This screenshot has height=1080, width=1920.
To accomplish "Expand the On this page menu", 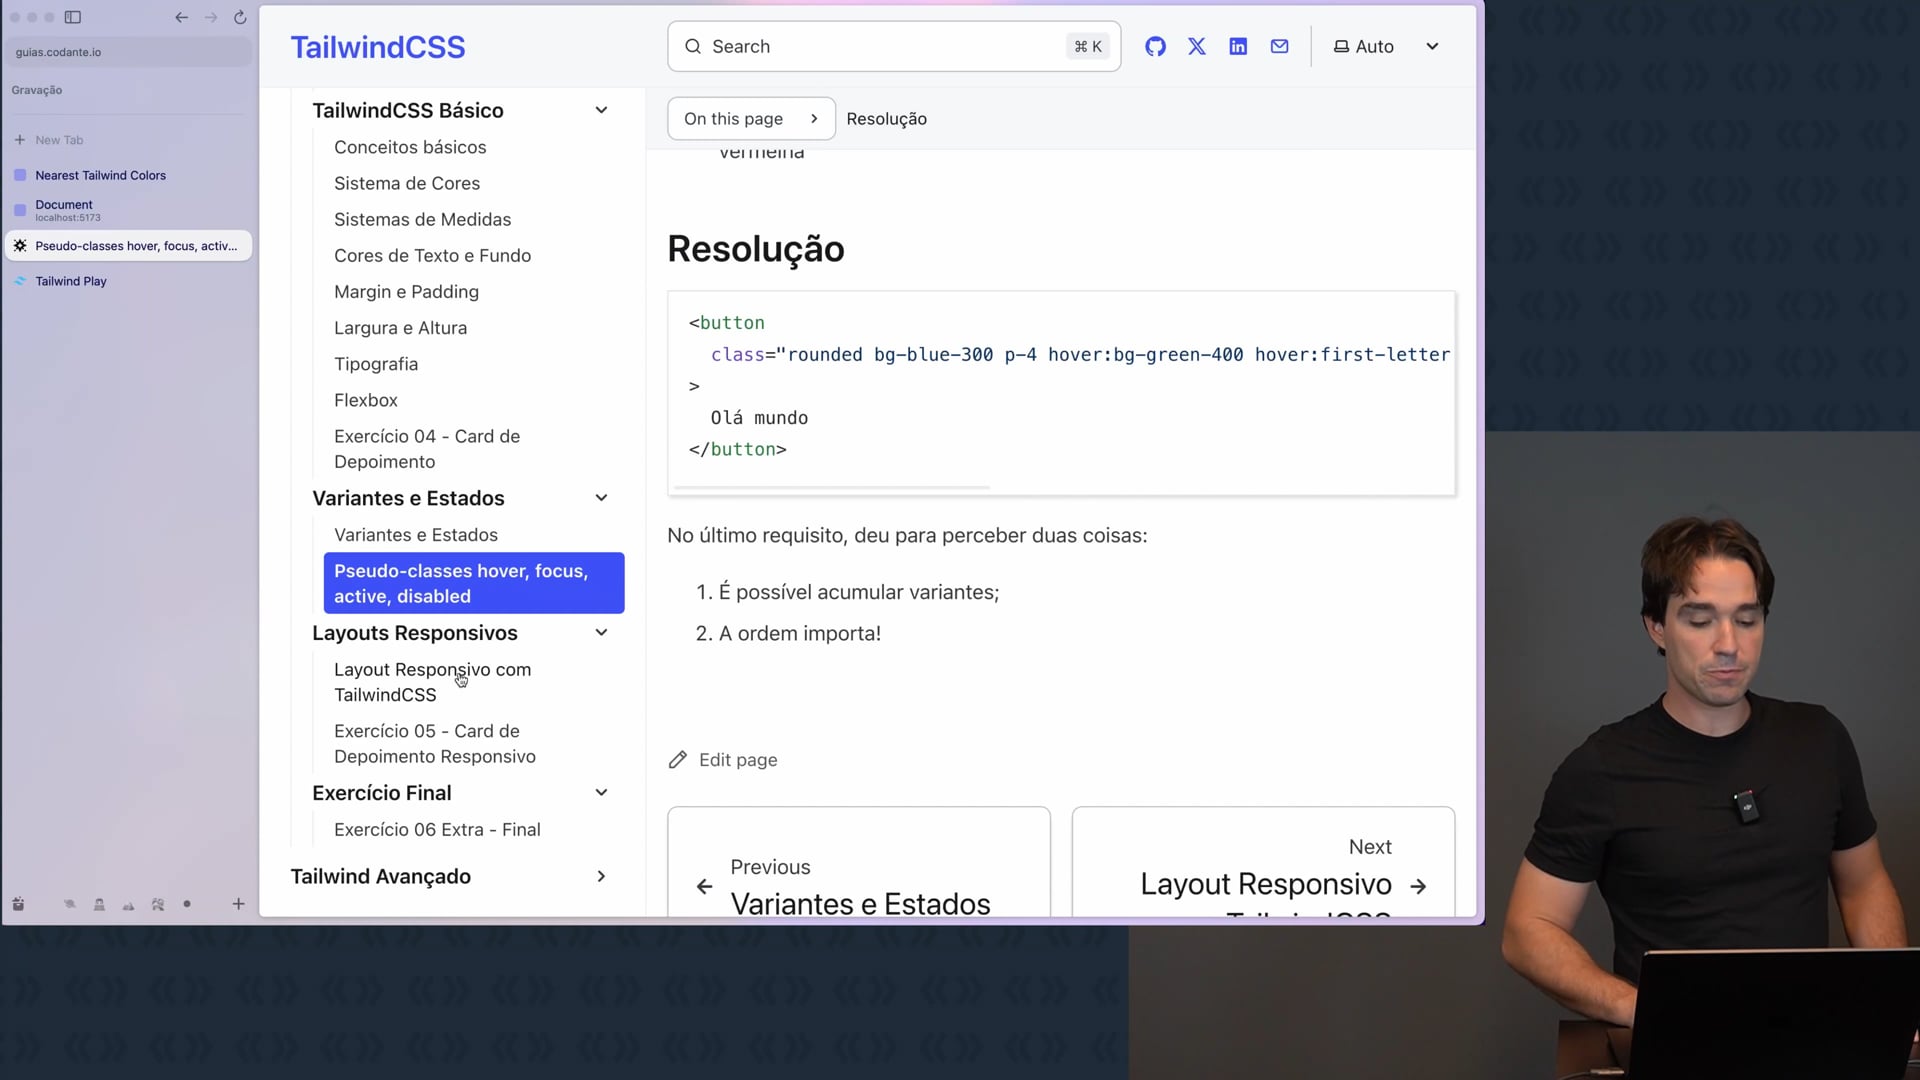I will (x=750, y=119).
